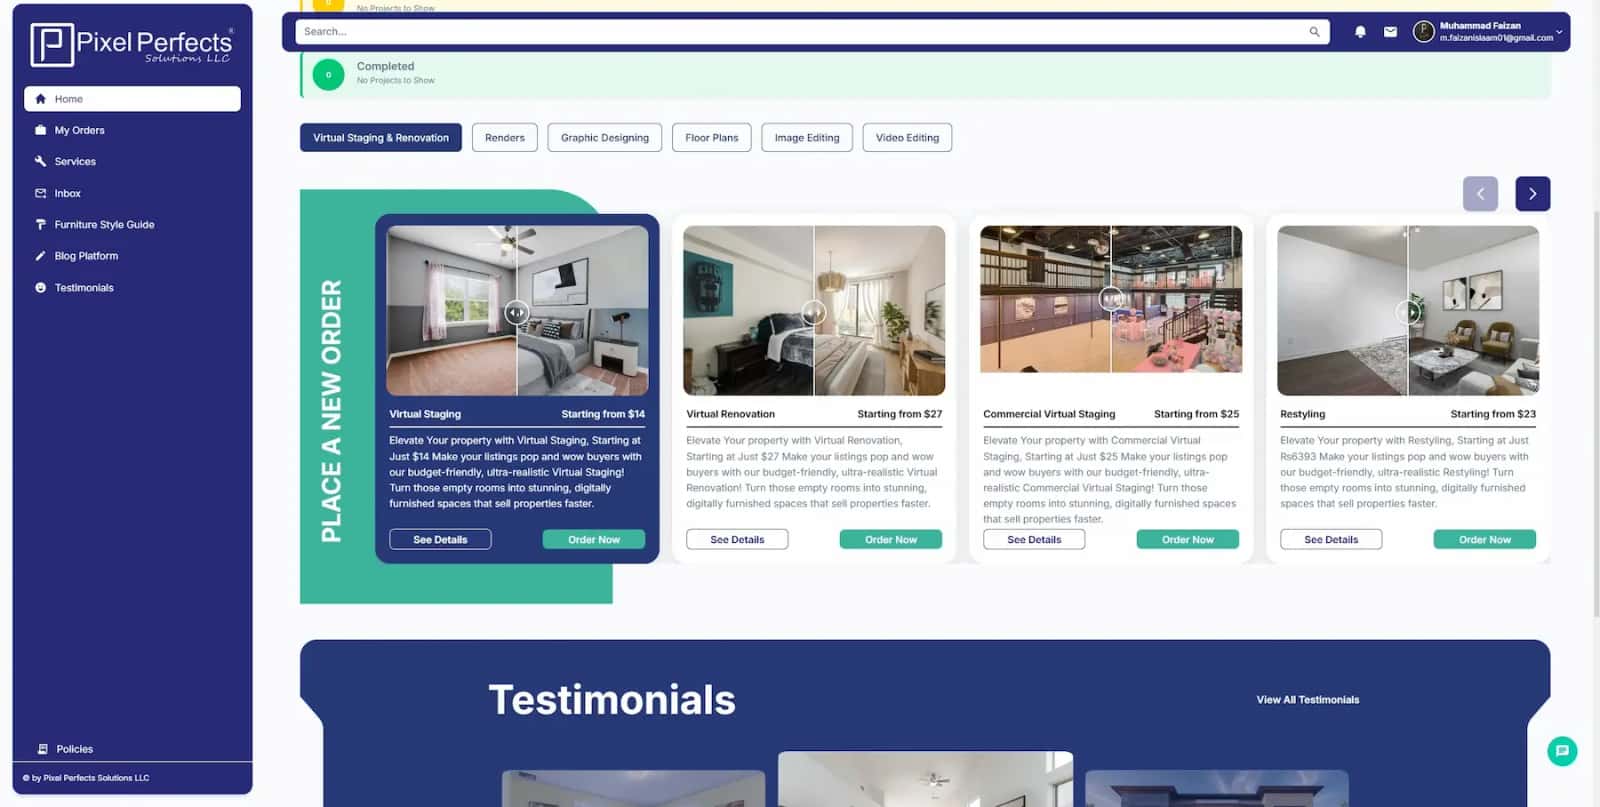Switch to the Renders tab

click(504, 138)
